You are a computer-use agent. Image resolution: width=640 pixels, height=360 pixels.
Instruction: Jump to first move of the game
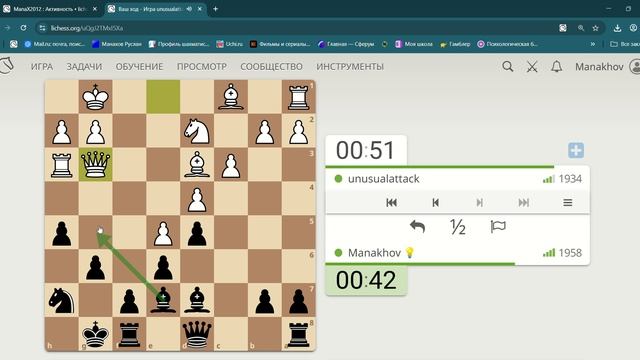click(391, 202)
